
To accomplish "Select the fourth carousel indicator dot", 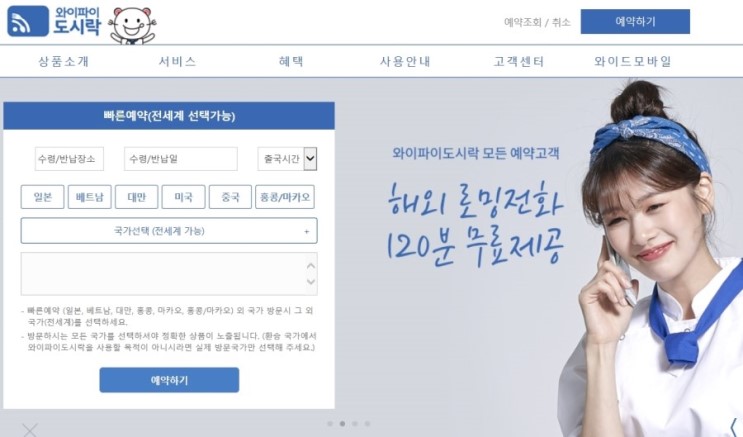I will click(x=367, y=424).
